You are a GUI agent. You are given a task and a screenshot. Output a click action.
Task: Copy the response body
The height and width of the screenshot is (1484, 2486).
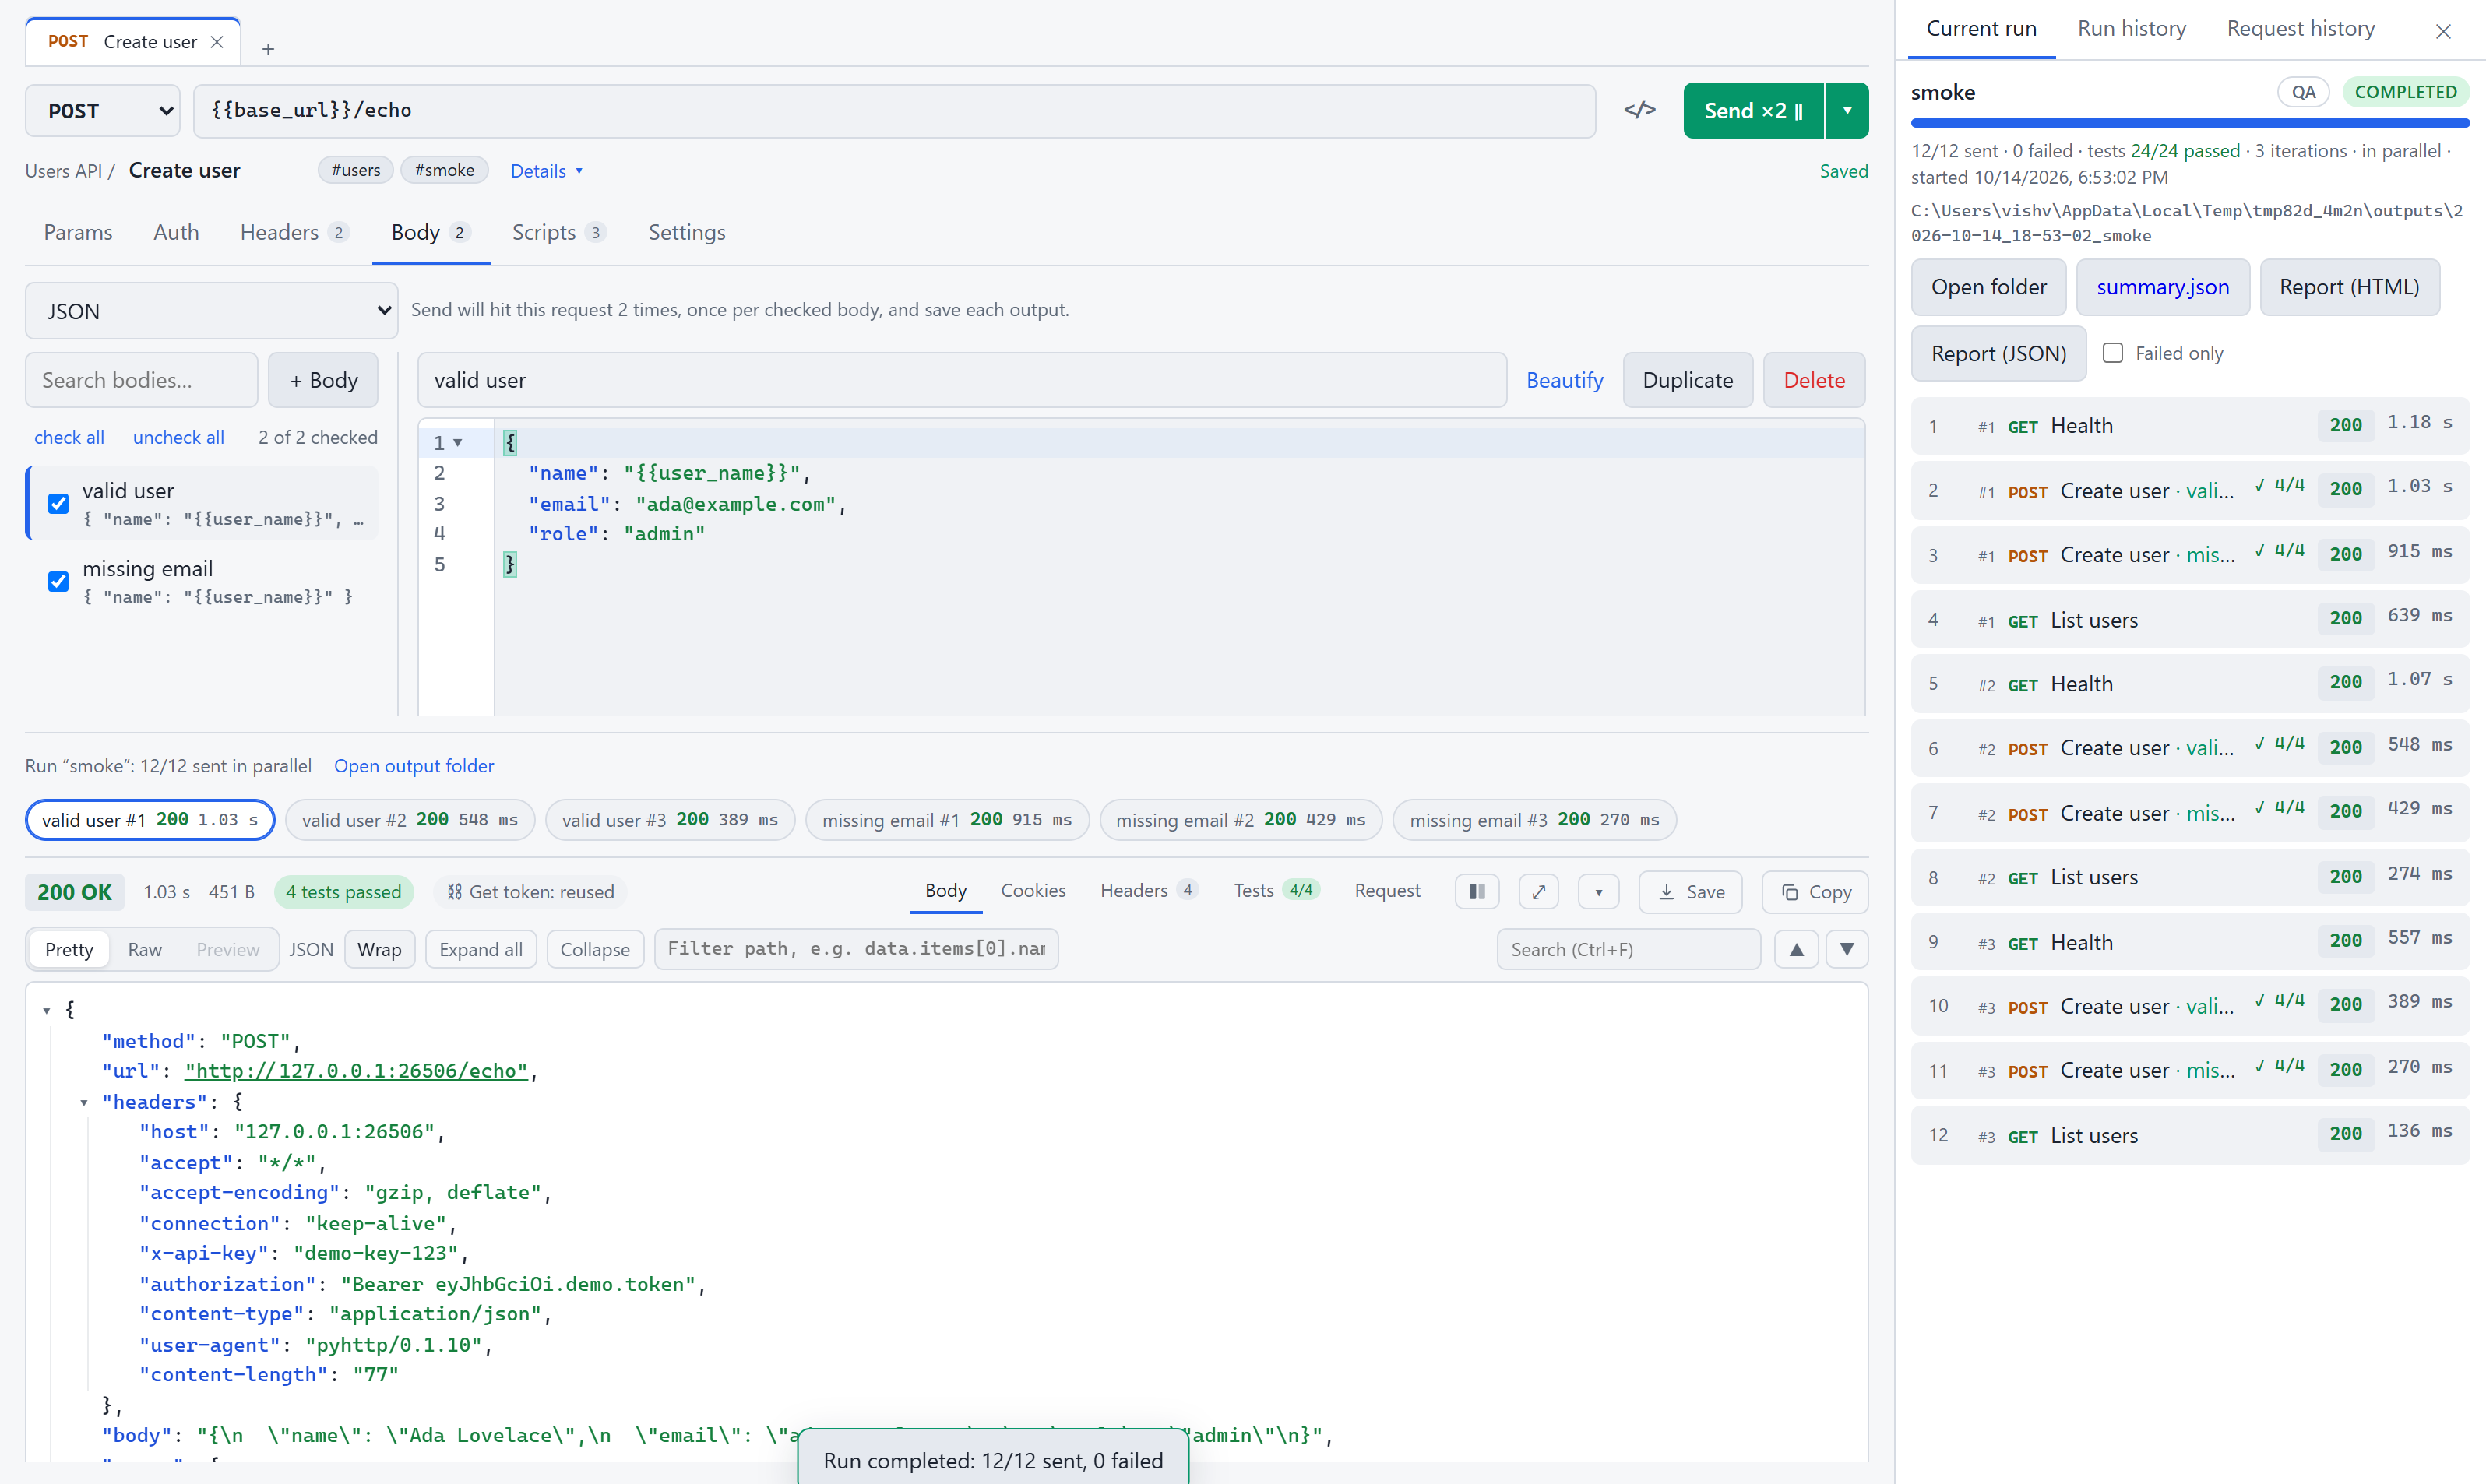pos(1815,892)
